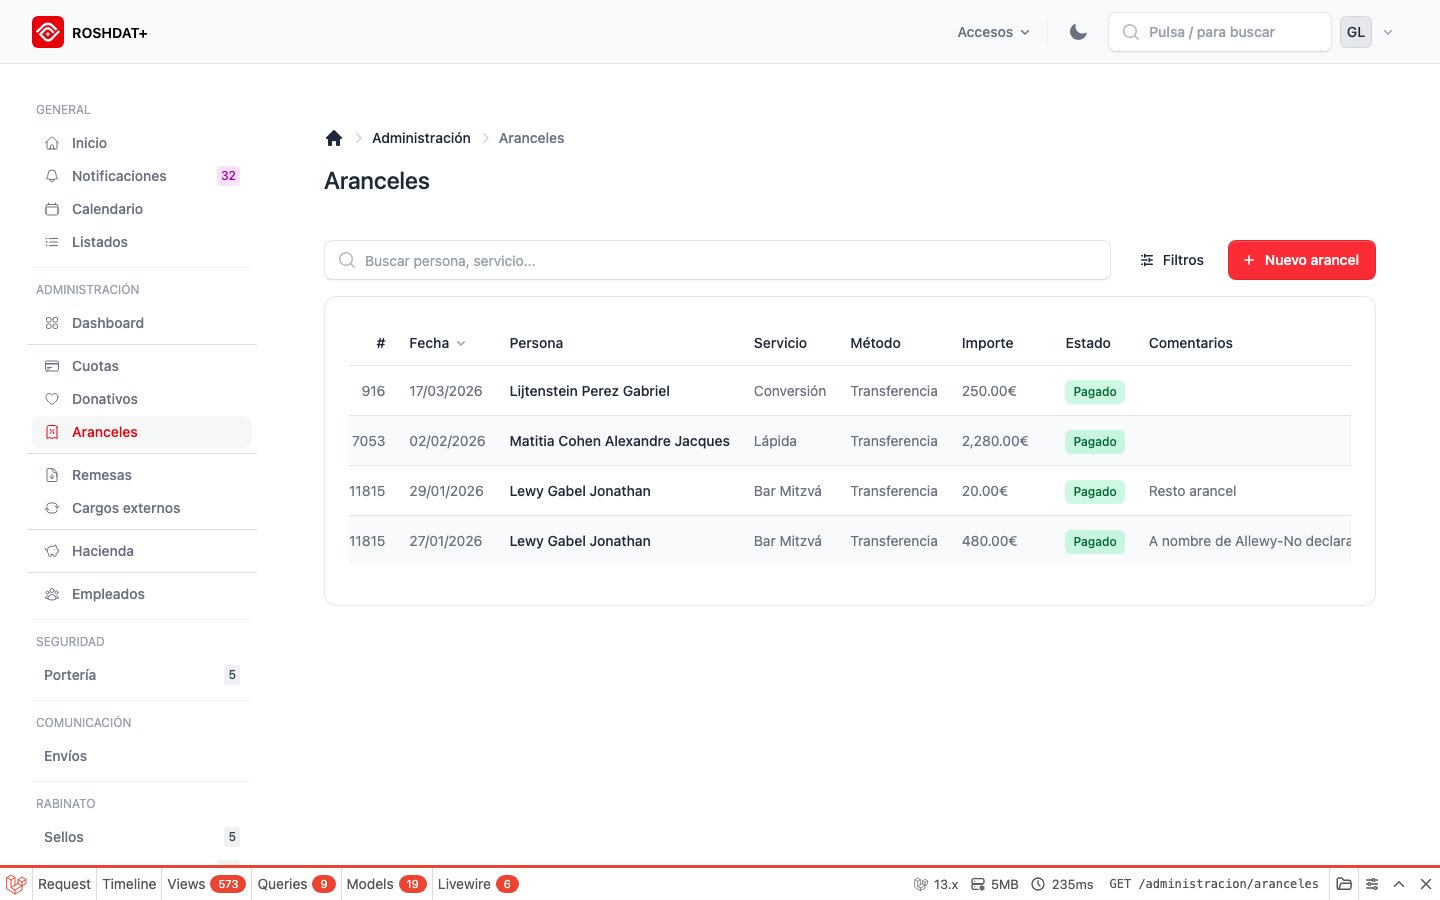Open the Queries debug tab

(x=295, y=884)
